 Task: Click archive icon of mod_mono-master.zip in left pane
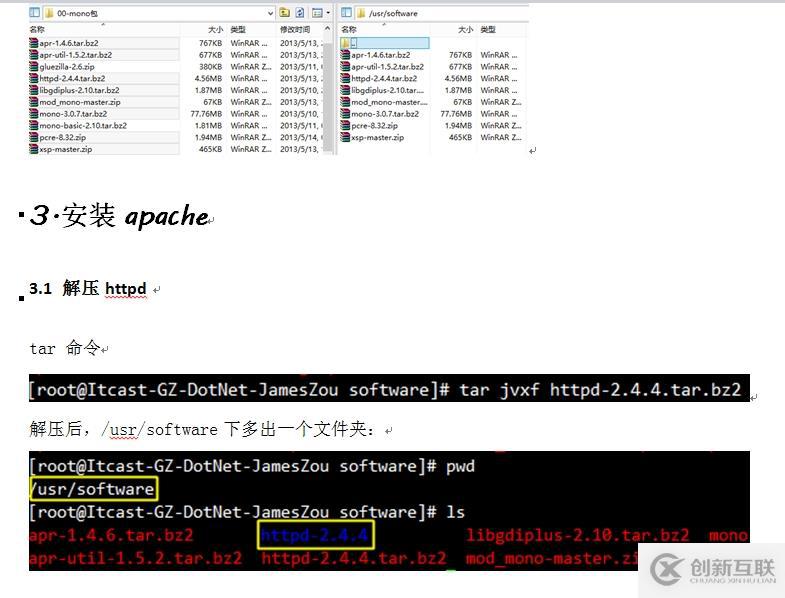pos(34,102)
